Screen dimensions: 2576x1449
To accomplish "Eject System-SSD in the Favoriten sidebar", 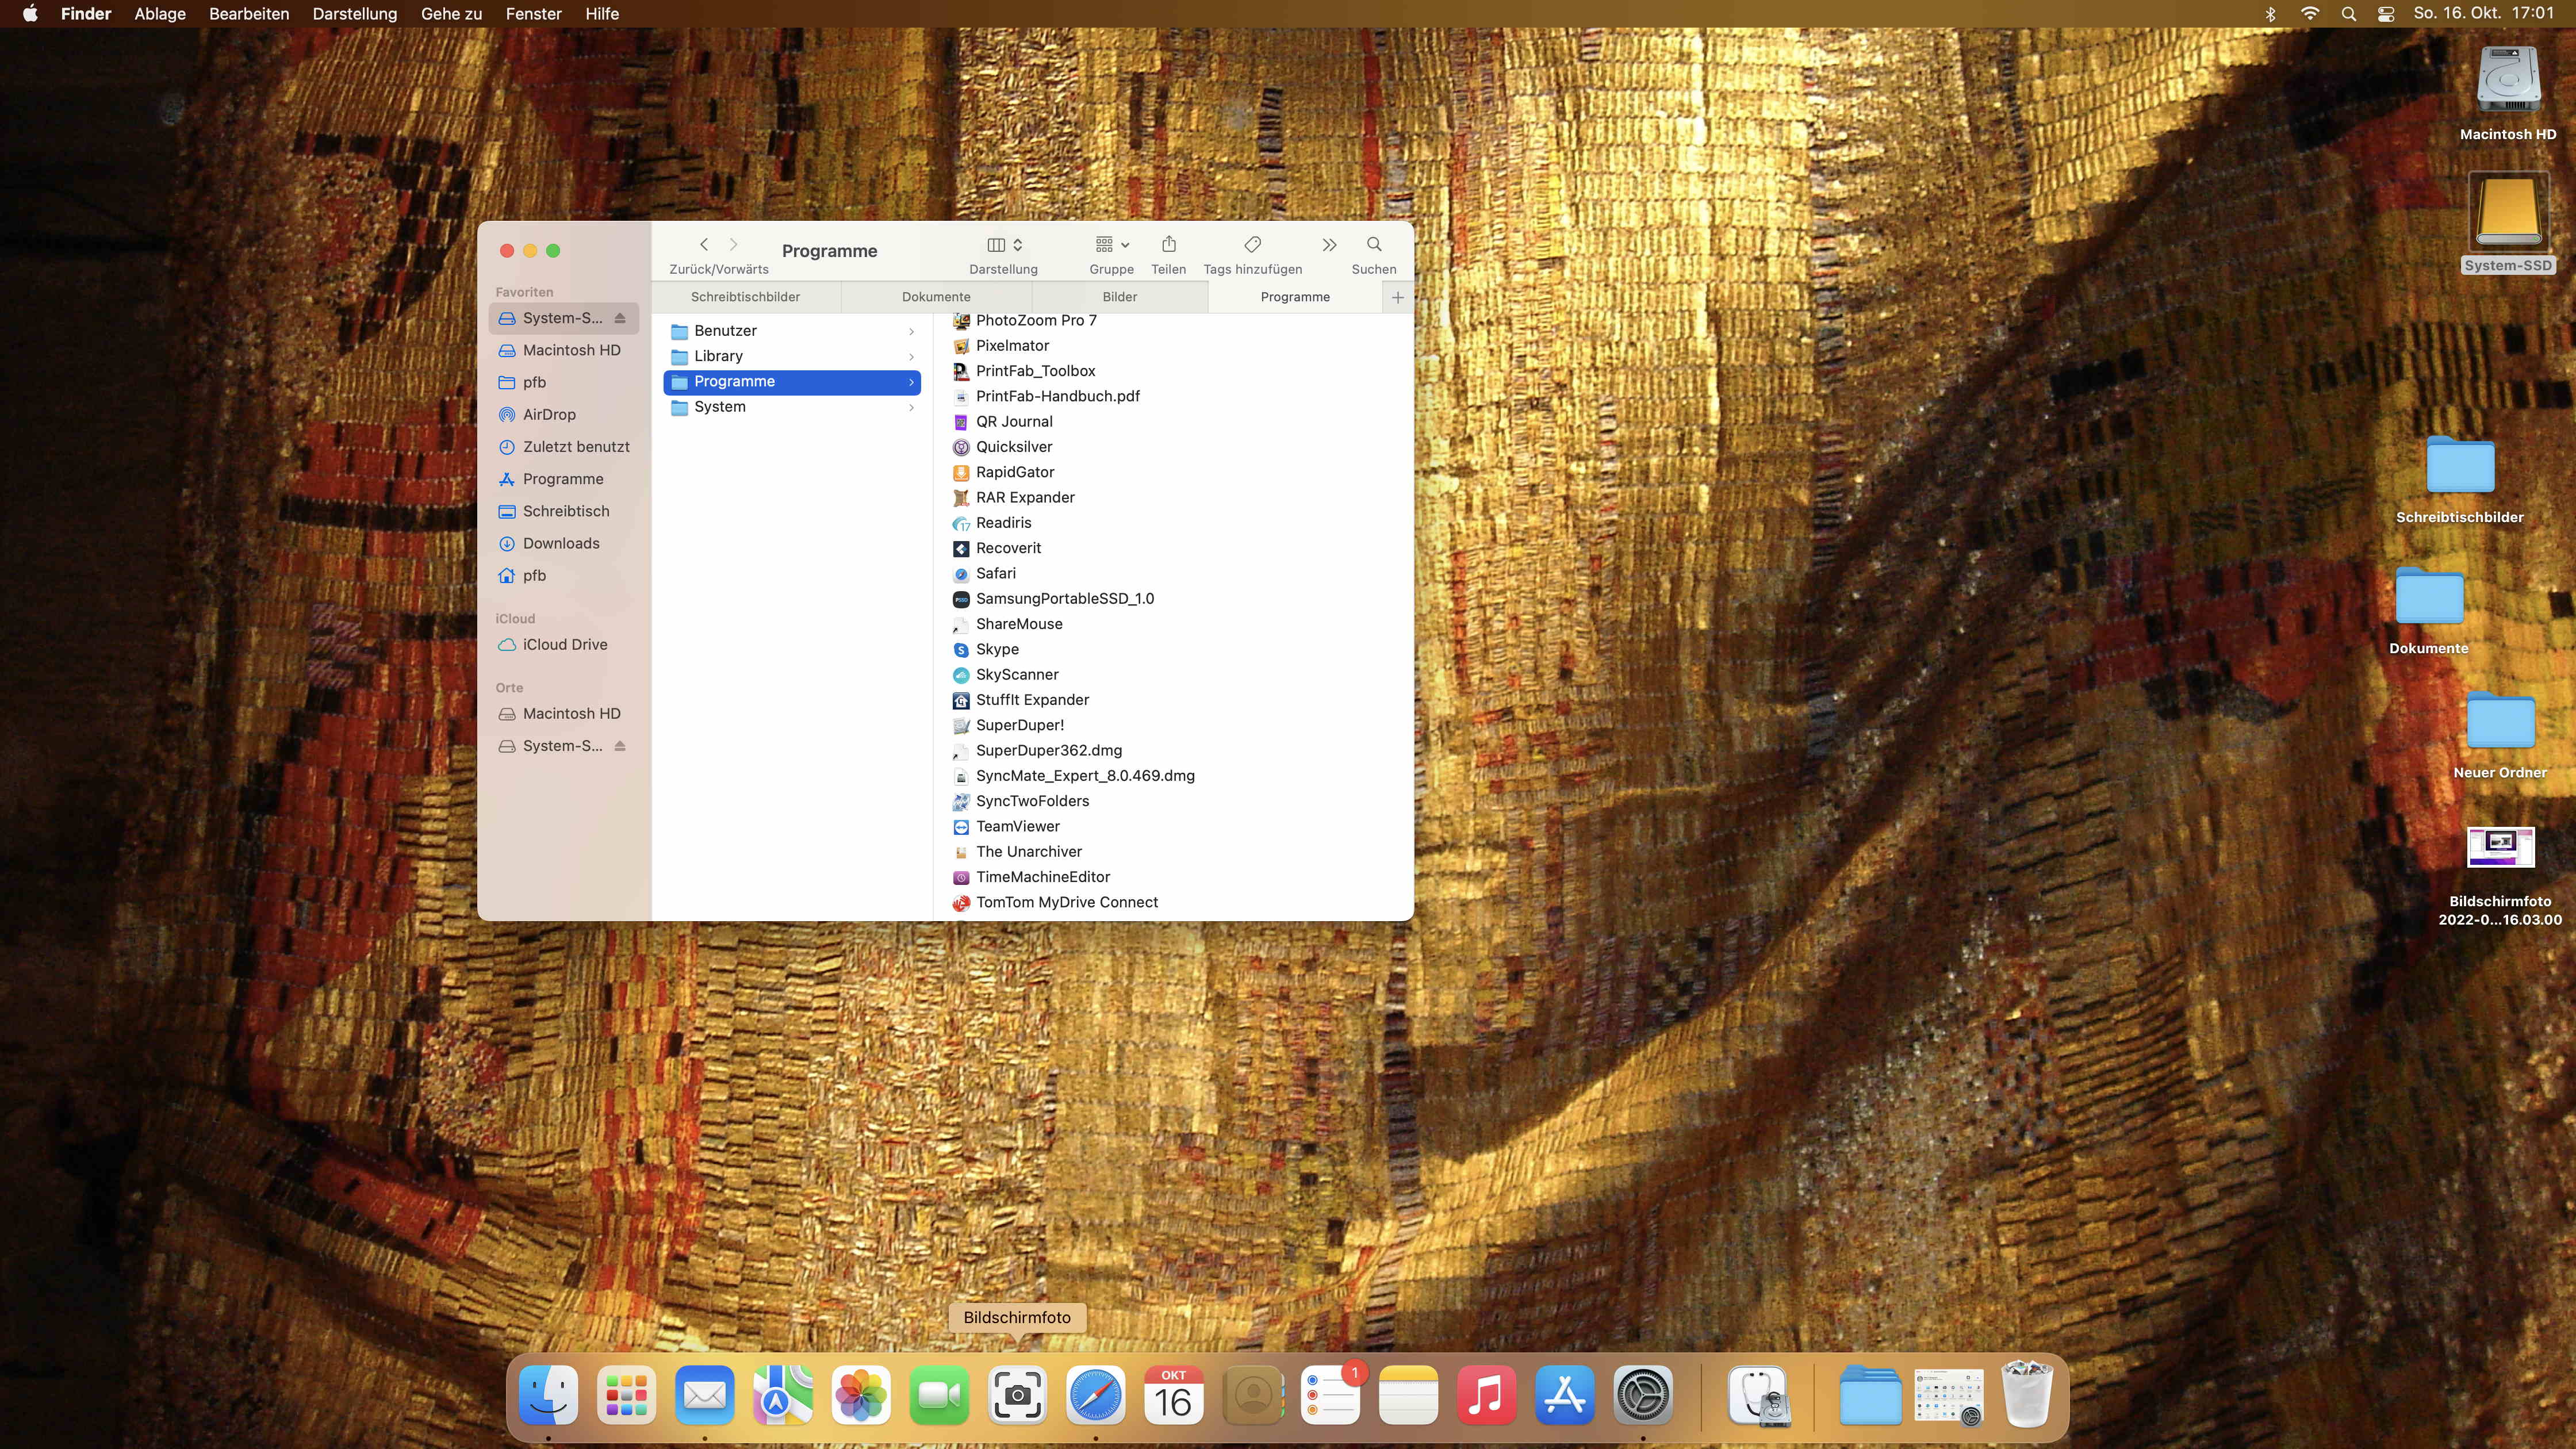I will click(620, 318).
